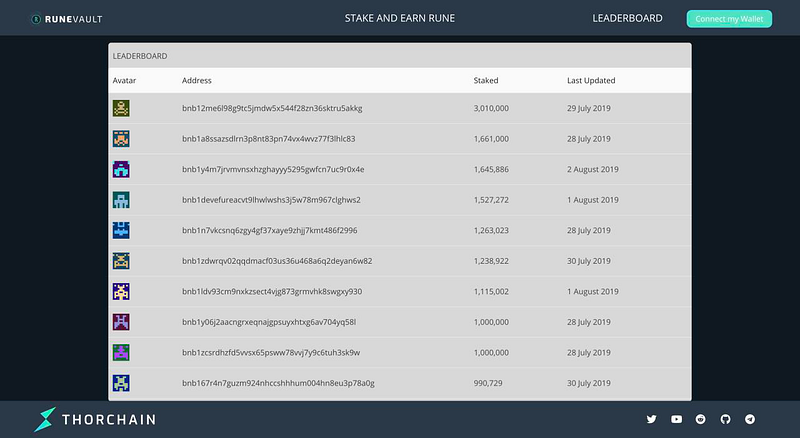Click avatar beside address bnb1zcsrdhzfd5vvsx65psww78vvj7y9c6tuh3sk9w
The height and width of the screenshot is (438, 800).
121,353
